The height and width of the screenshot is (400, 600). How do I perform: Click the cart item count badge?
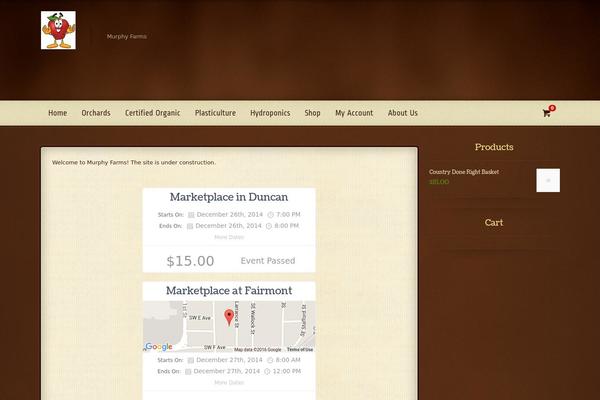[552, 108]
